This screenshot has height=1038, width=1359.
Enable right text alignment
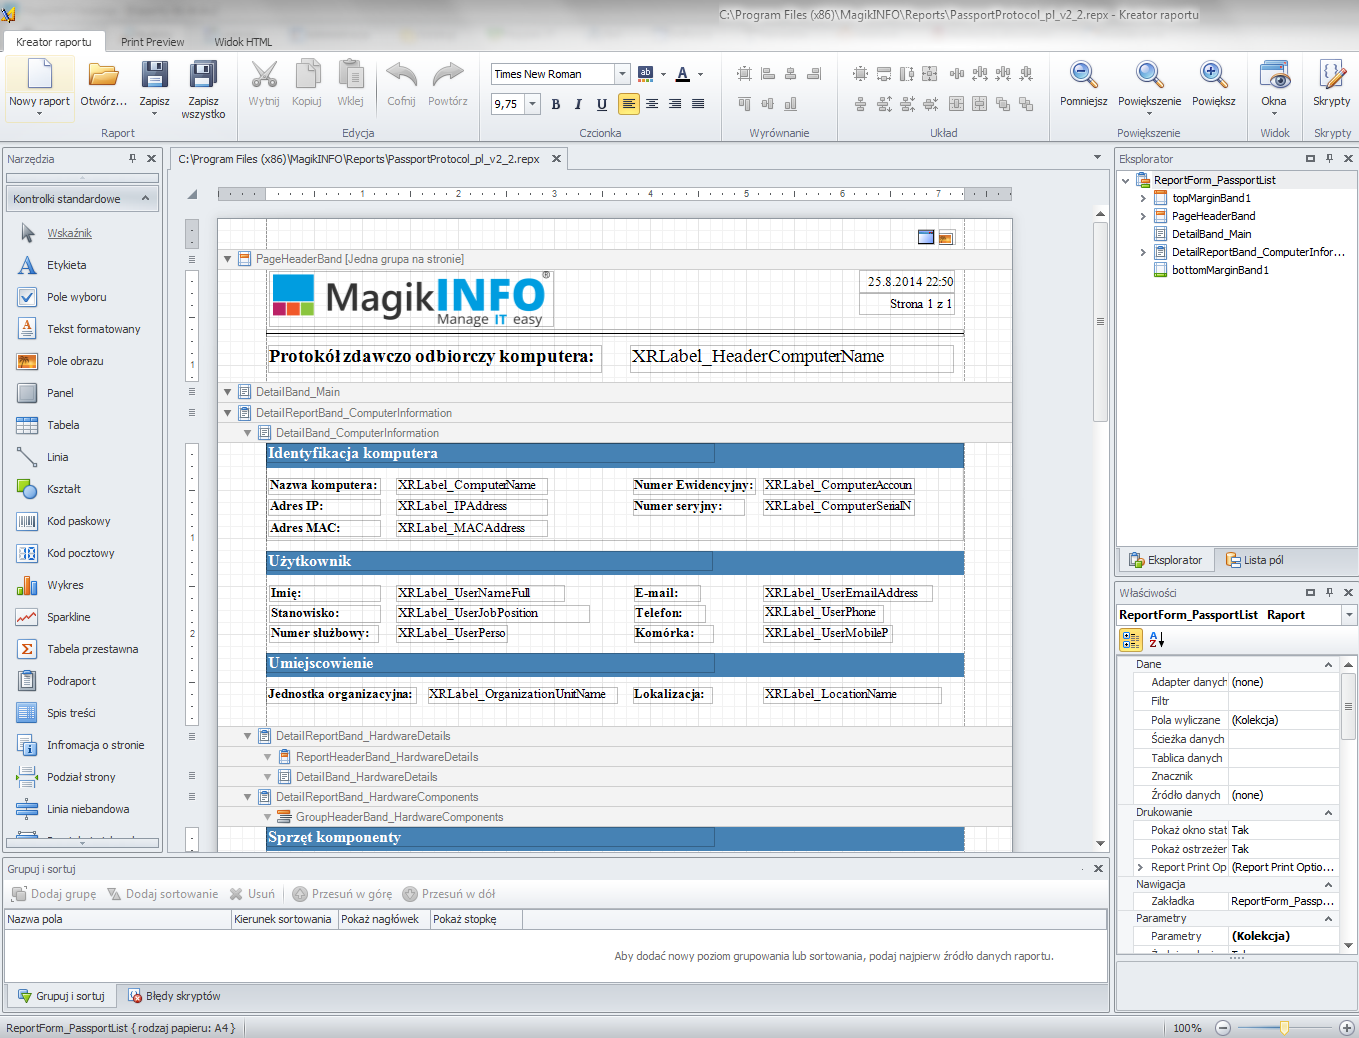coord(675,104)
